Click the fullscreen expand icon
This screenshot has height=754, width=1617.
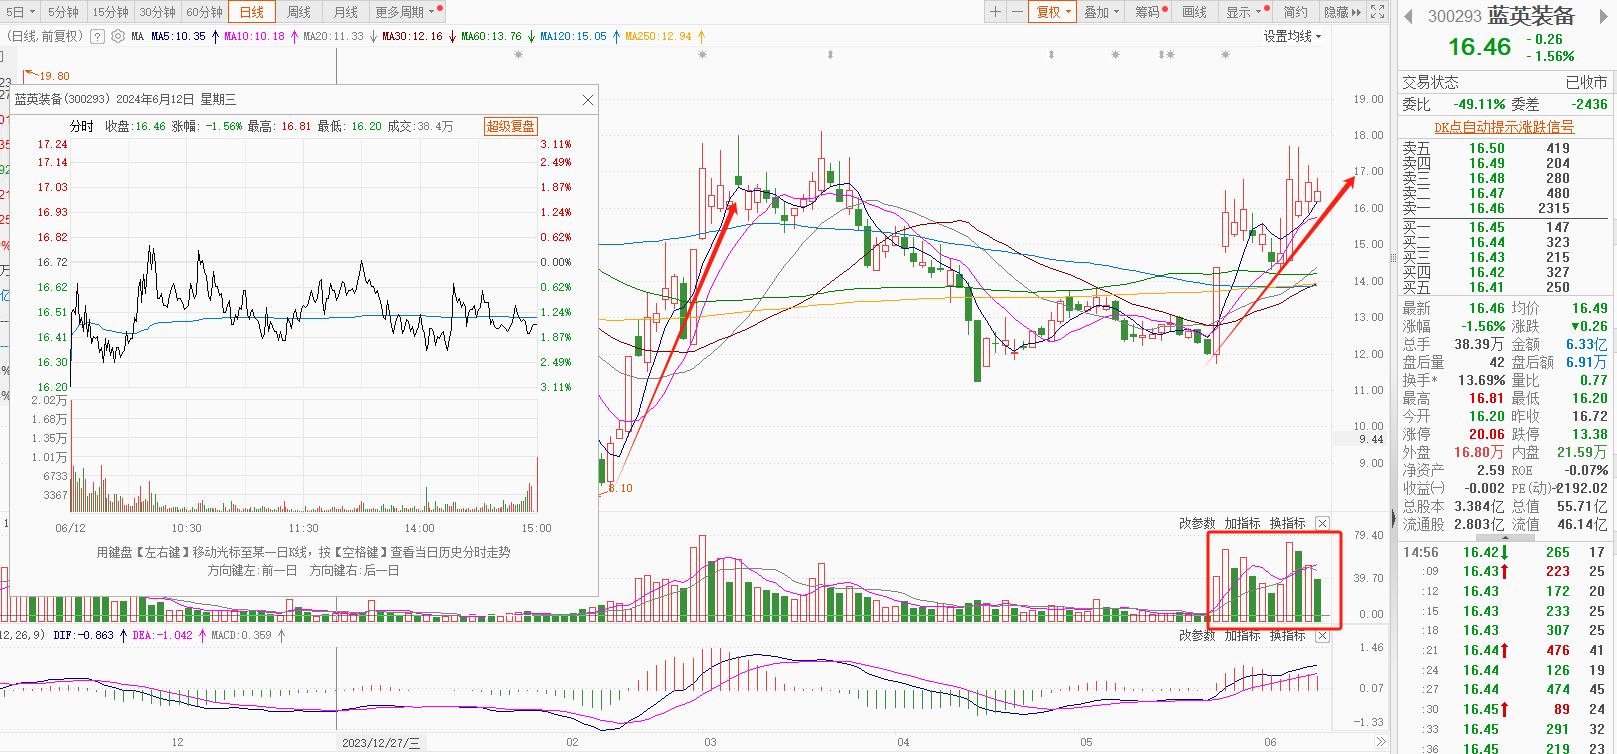click(1377, 12)
